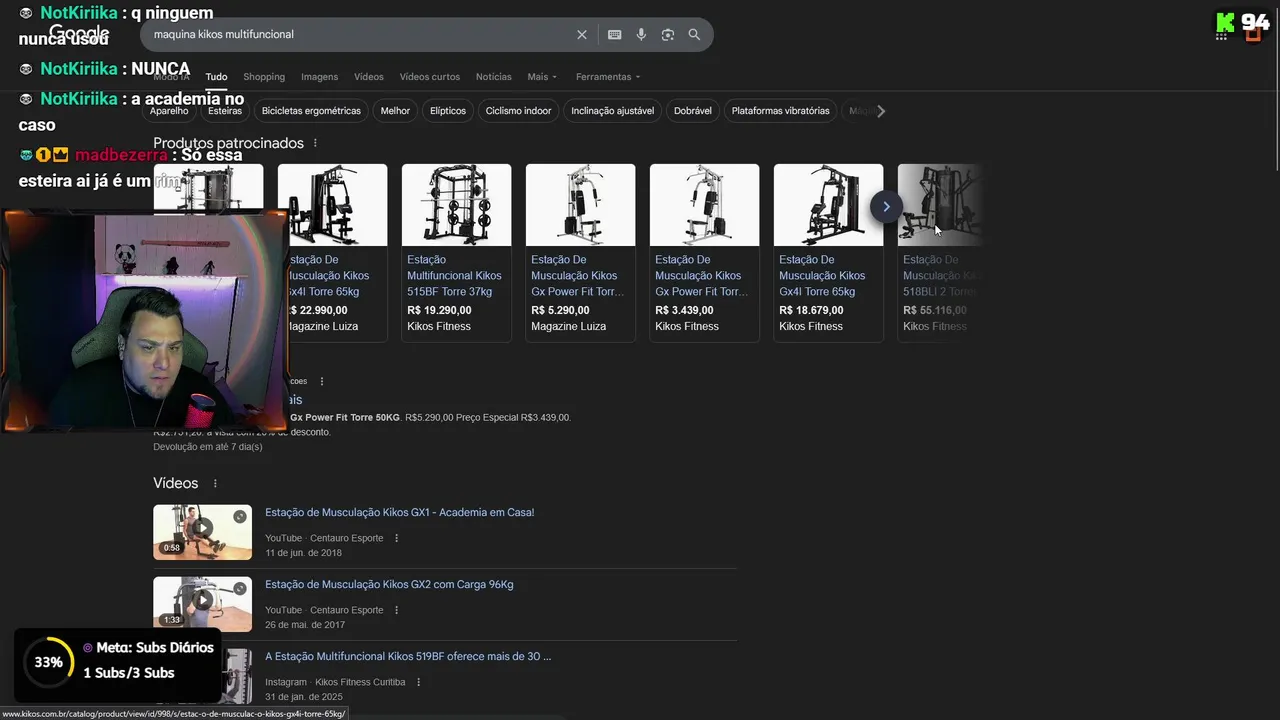Open Kikos Gx4I Torre 65kg link priced R$ 18.679,00

pyautogui.click(x=822, y=276)
